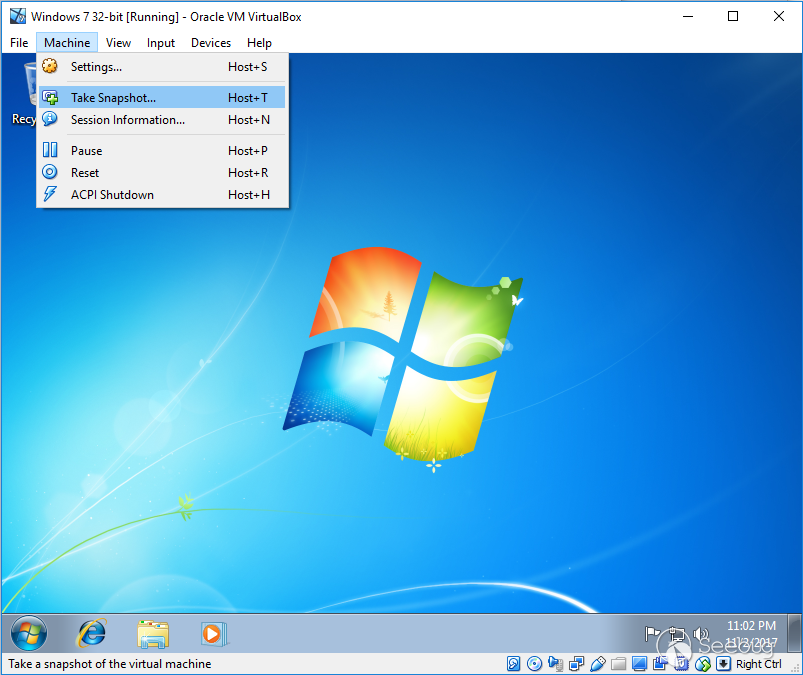Open Settings from the Machine menu
Viewport: 803px width, 675px height.
pyautogui.click(x=96, y=67)
